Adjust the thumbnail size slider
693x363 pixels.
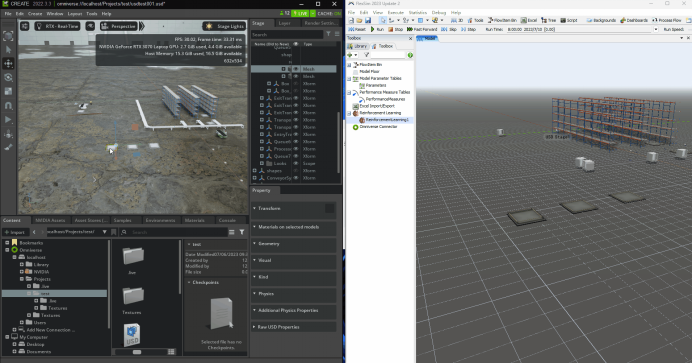coord(137,352)
